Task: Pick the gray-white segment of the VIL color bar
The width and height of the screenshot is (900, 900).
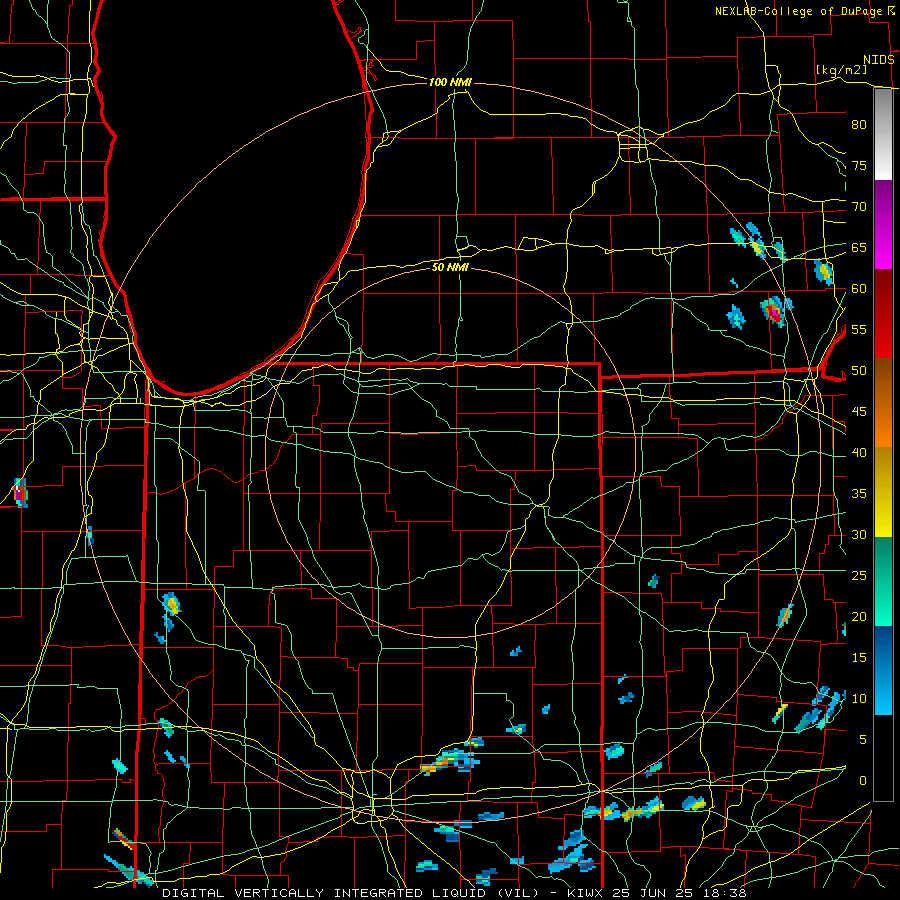Action: [x=883, y=134]
